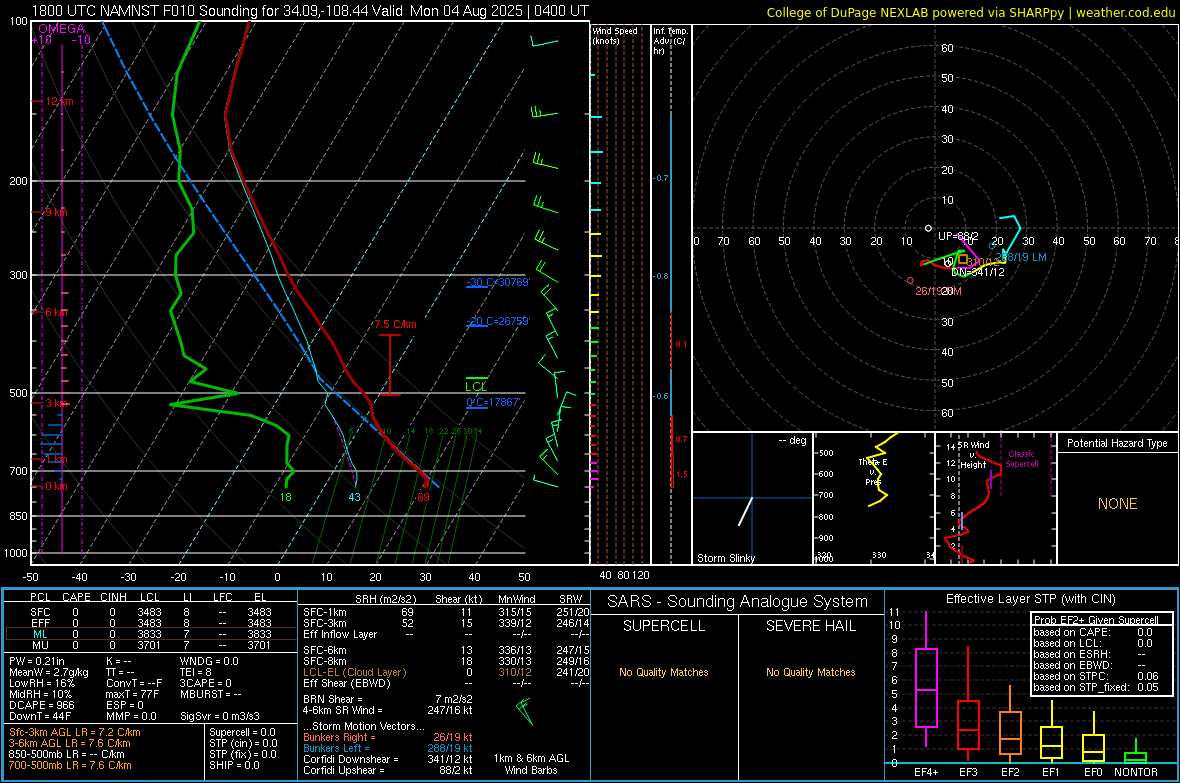The image size is (1180, 783).
Task: Select the Classic Supercell label
Action: click(x=1021, y=459)
